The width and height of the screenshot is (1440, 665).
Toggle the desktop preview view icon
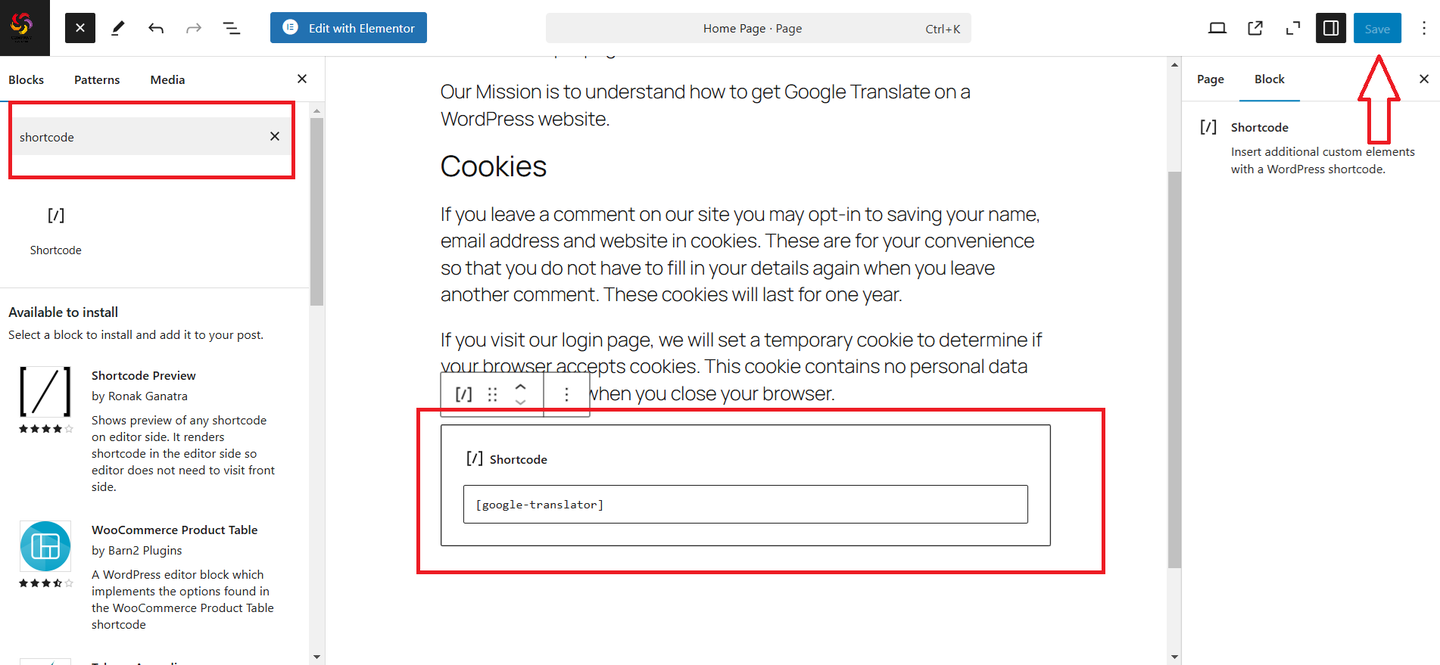pyautogui.click(x=1217, y=27)
